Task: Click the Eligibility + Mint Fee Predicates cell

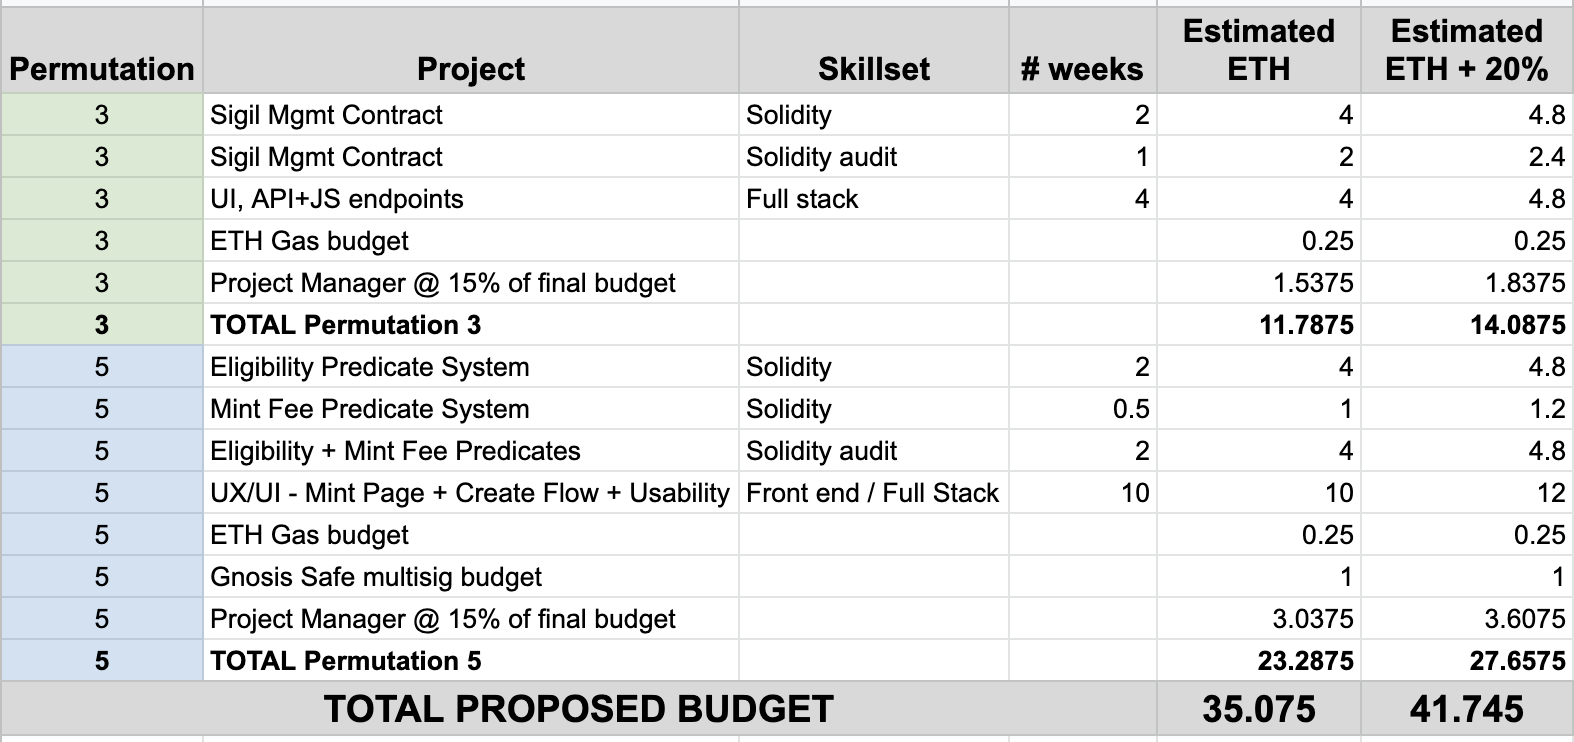Action: (x=395, y=451)
